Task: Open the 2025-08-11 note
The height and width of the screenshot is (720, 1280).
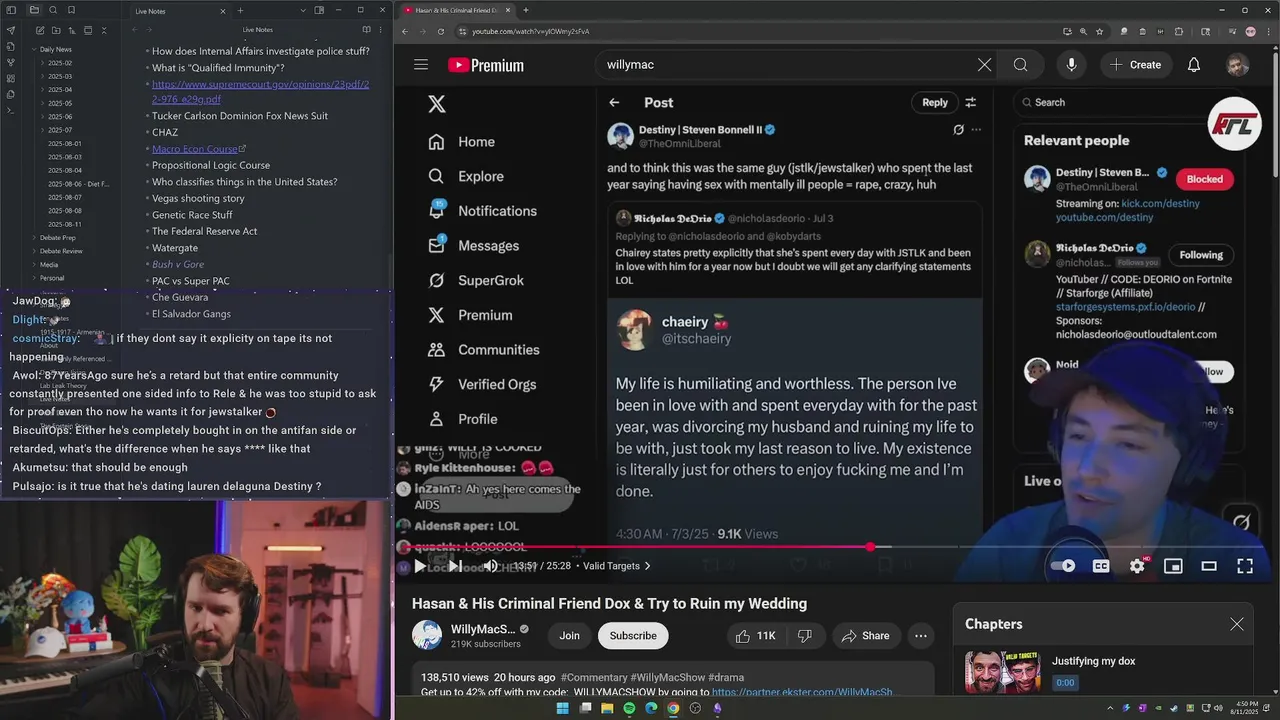Action: pos(65,224)
